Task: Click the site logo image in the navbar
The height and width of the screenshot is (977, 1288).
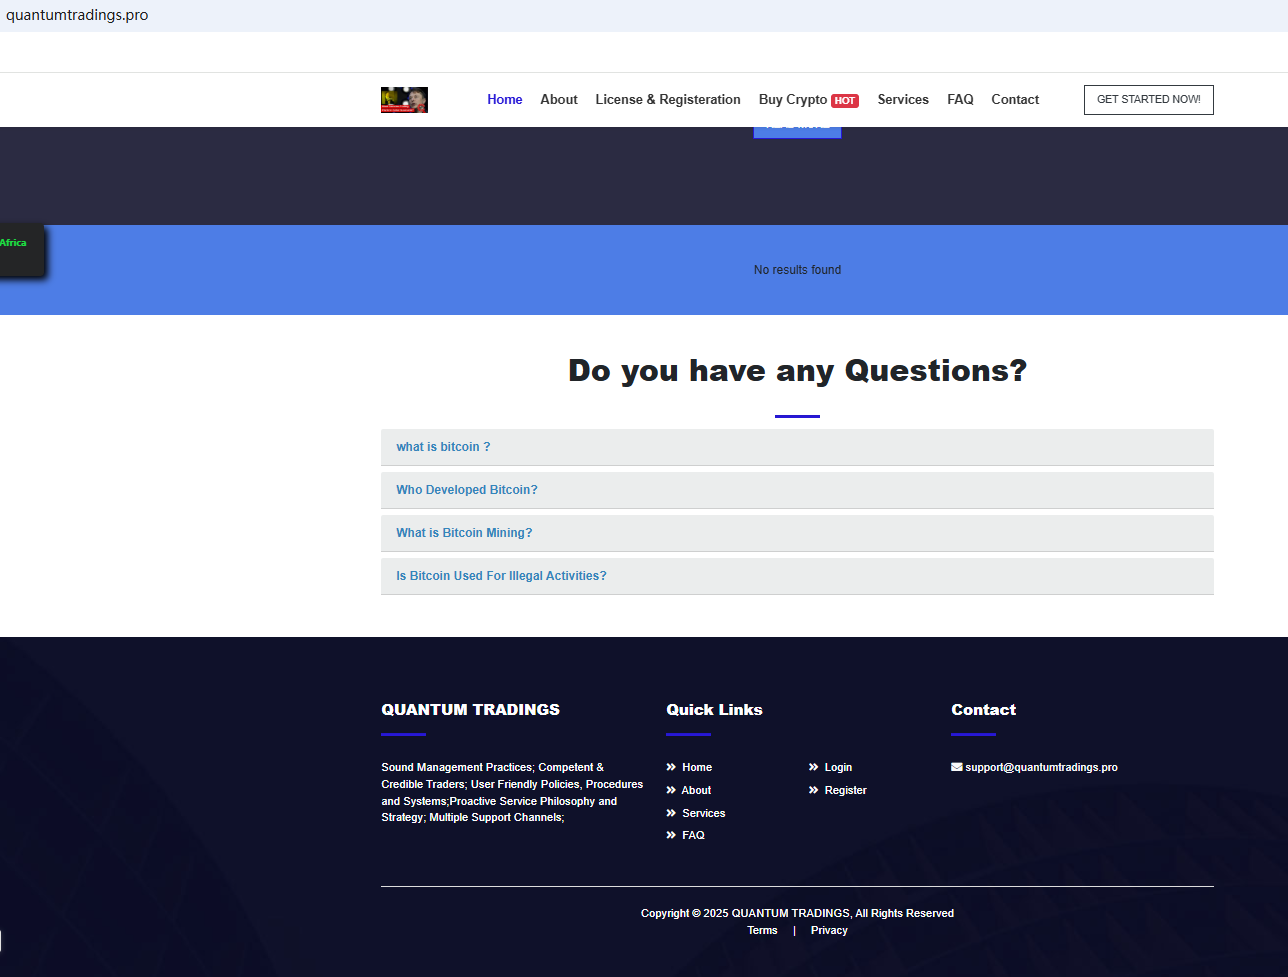Action: pyautogui.click(x=404, y=100)
